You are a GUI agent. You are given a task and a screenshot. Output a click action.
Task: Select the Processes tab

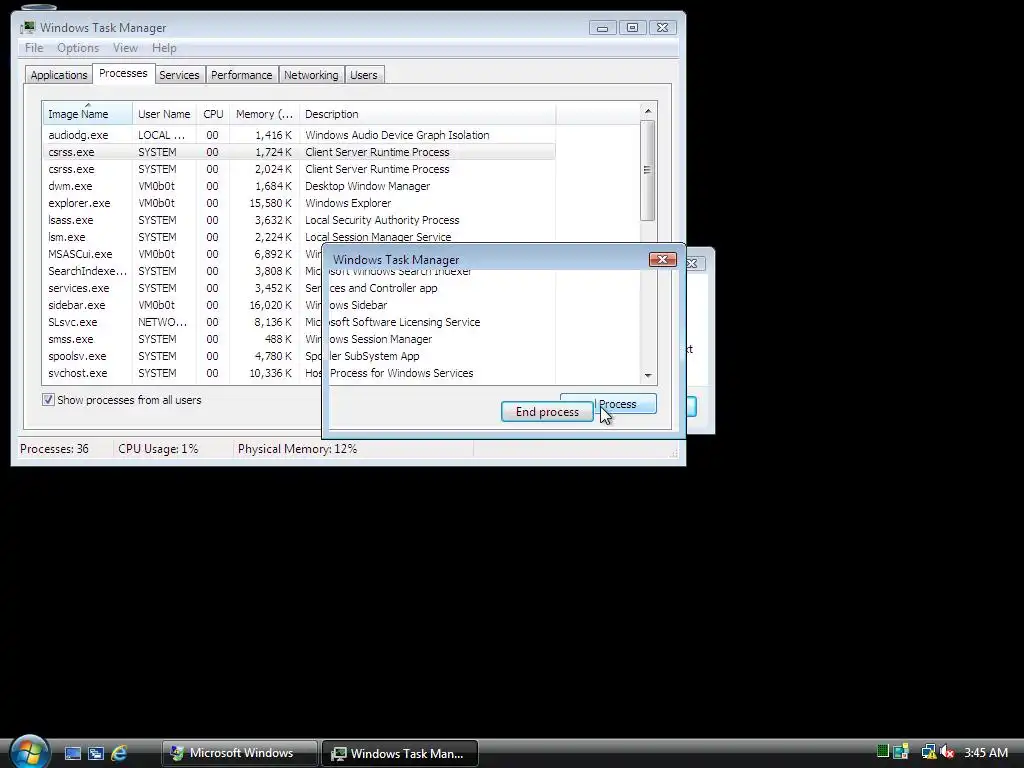(x=123, y=73)
